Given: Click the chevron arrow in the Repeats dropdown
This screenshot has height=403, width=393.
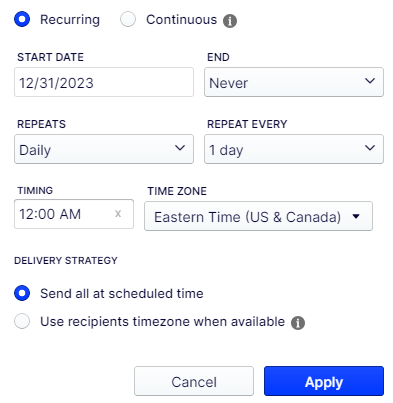Looking at the screenshot, I should pyautogui.click(x=180, y=148).
